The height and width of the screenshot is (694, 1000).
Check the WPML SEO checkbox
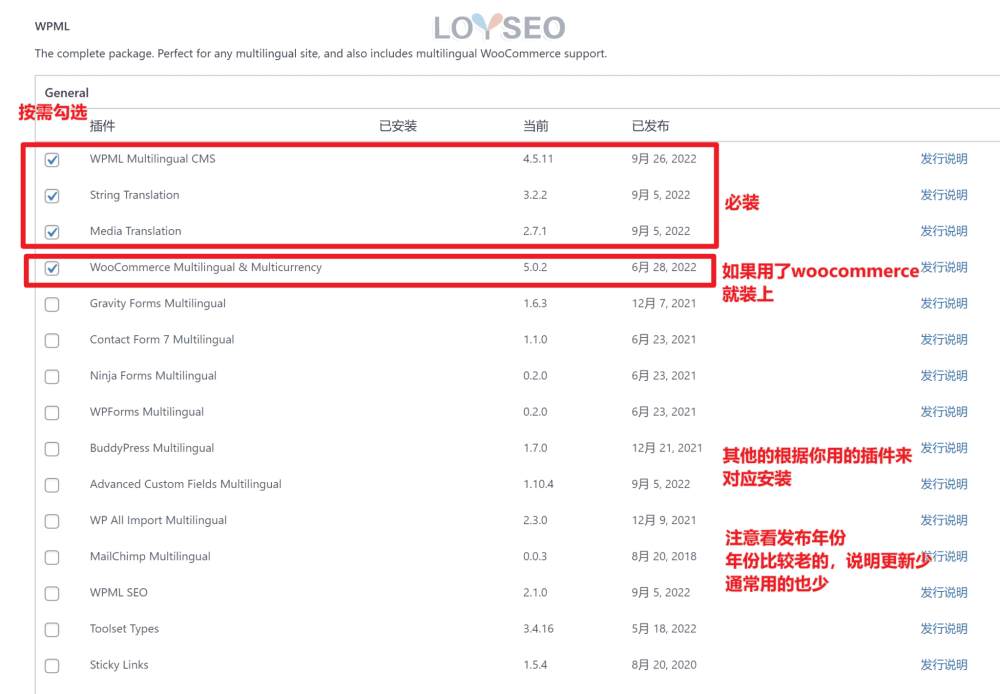pyautogui.click(x=52, y=594)
